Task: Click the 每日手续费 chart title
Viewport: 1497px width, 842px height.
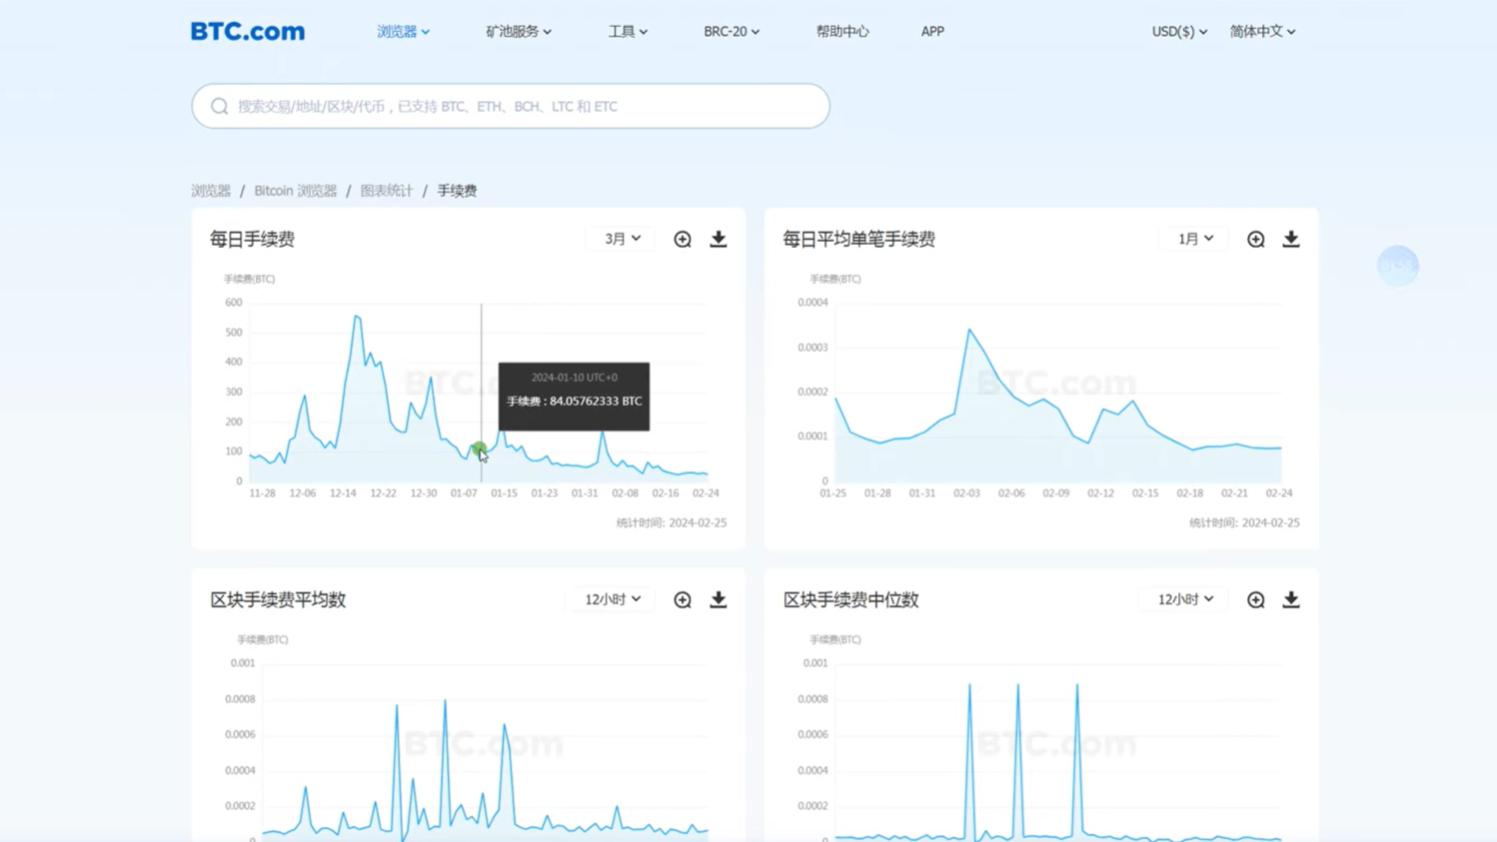Action: click(x=252, y=239)
